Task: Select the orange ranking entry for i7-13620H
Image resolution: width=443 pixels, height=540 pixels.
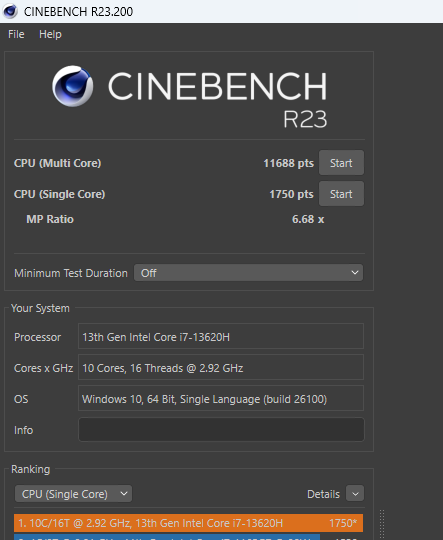Action: (188, 523)
